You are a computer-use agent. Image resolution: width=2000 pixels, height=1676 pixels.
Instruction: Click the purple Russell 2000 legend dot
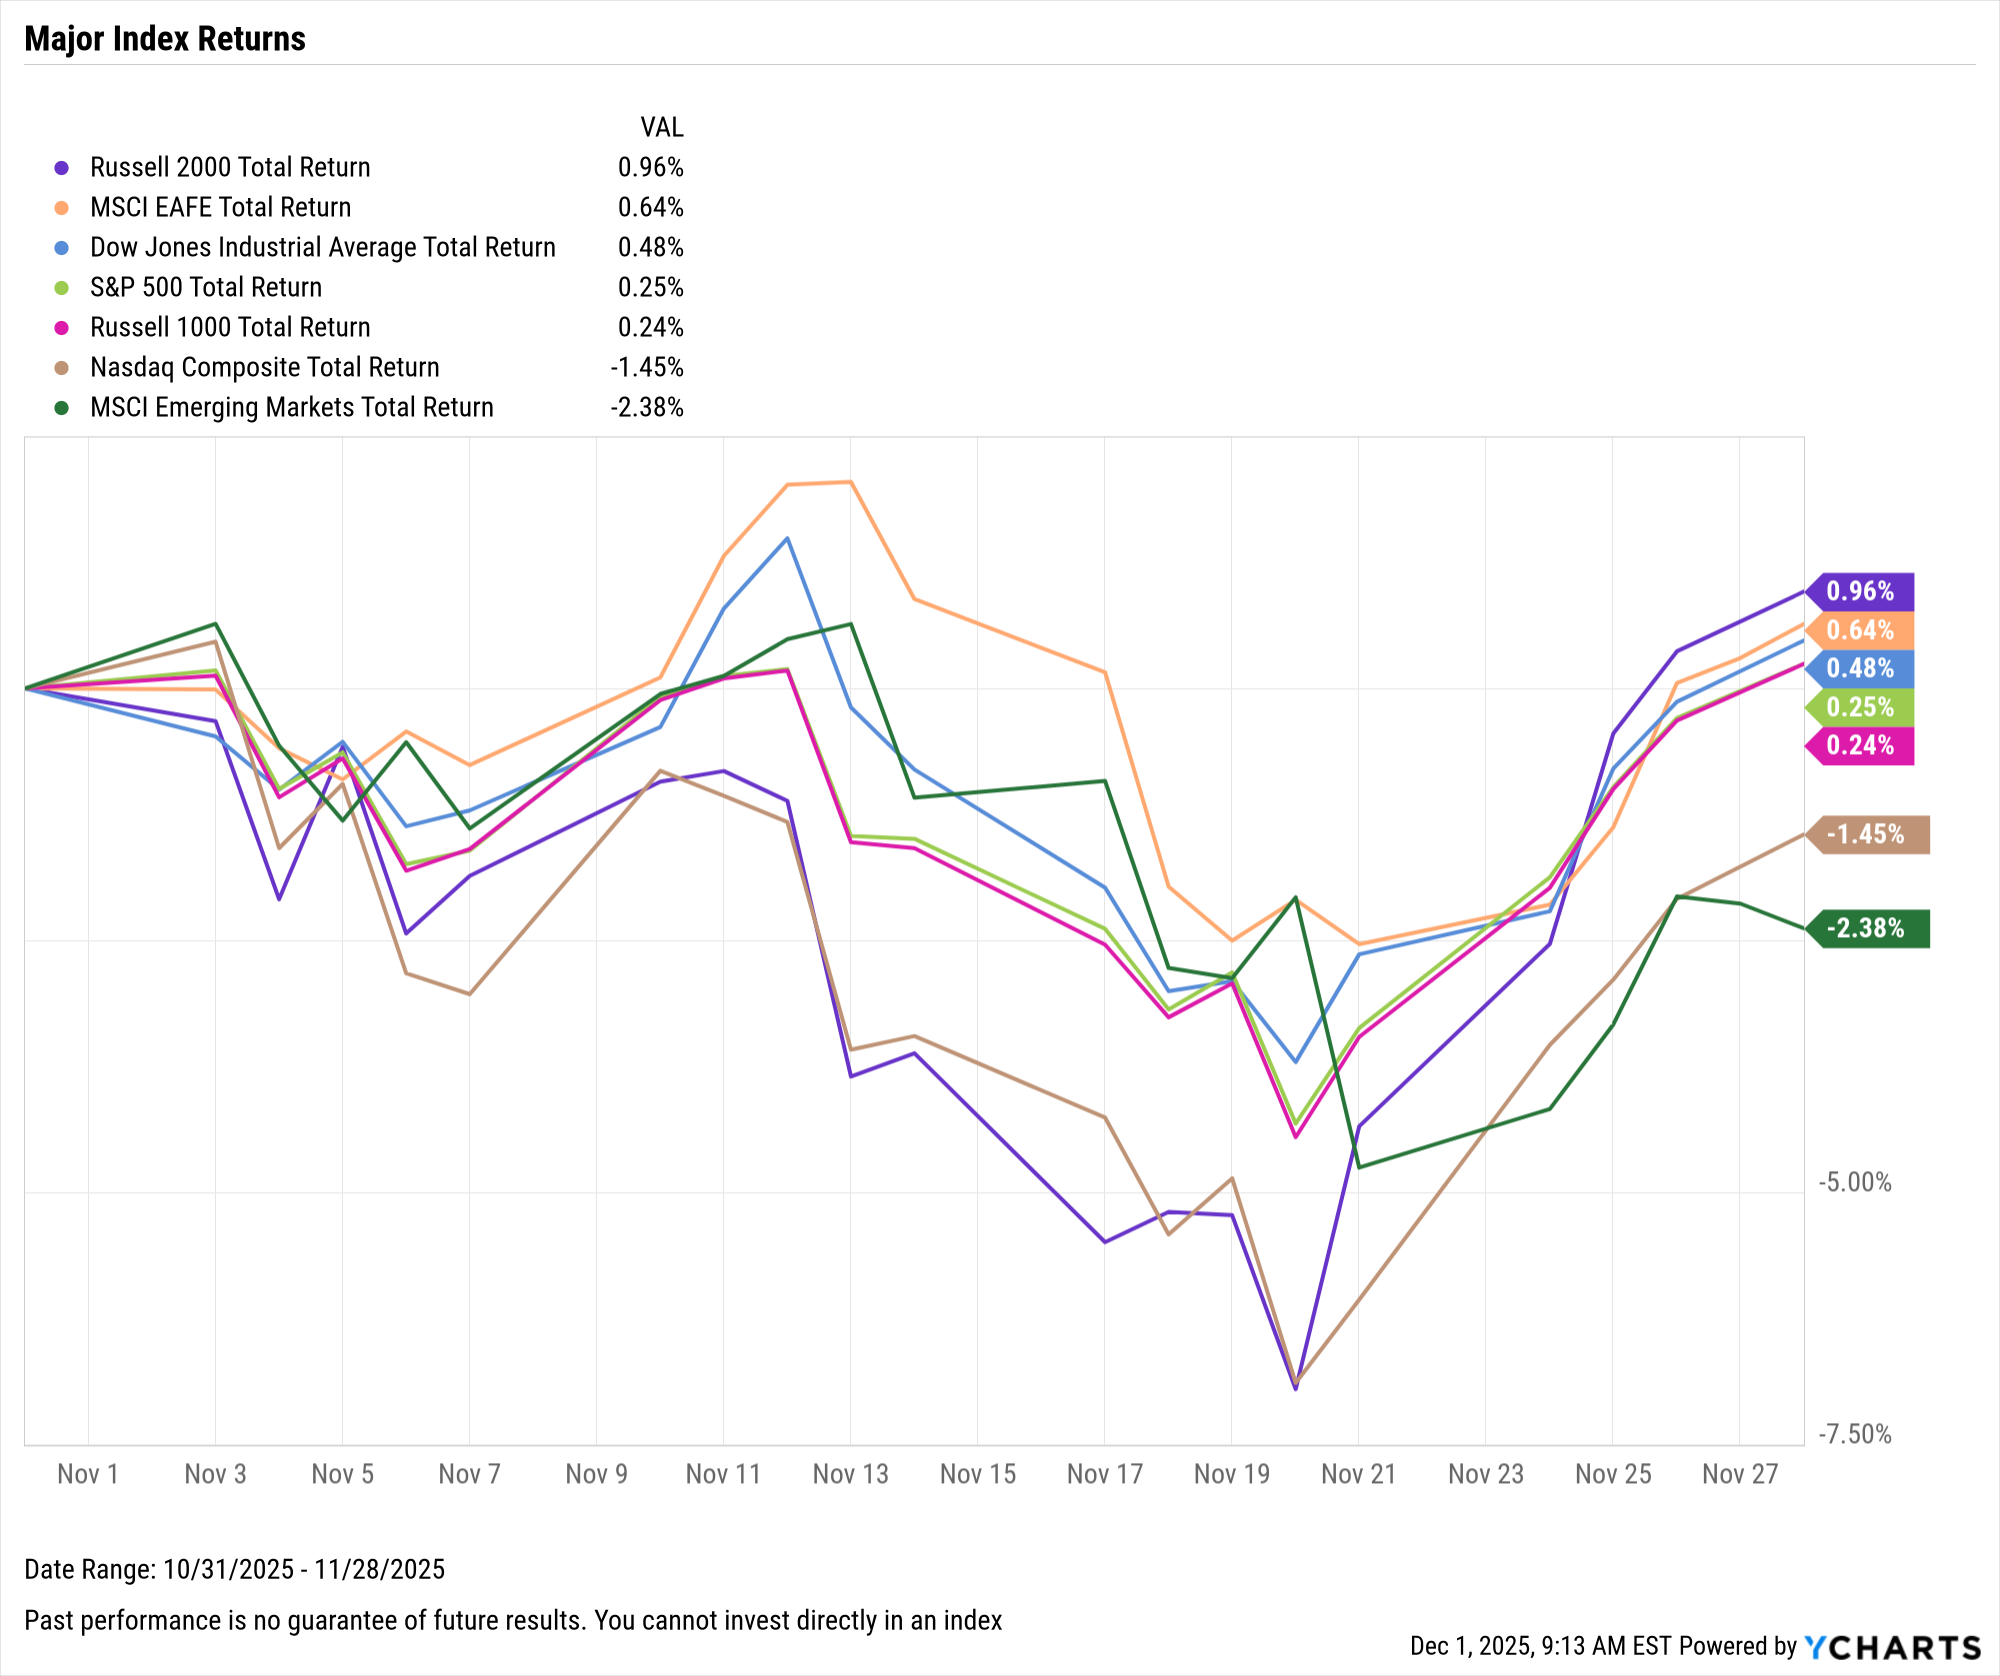pyautogui.click(x=62, y=168)
